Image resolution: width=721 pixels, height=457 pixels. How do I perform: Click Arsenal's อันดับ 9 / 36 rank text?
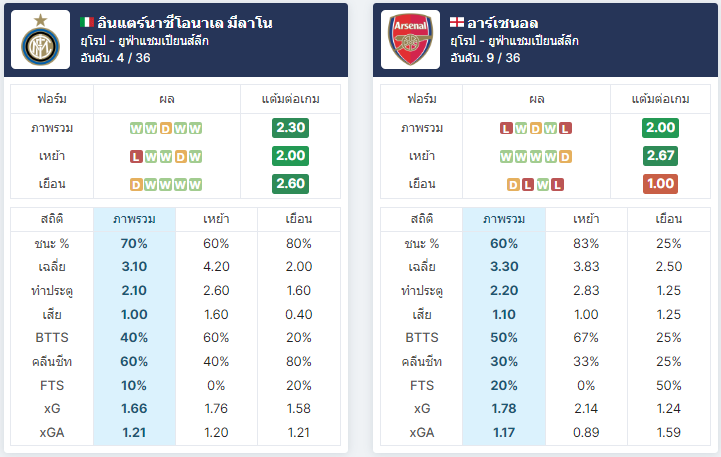point(485,58)
